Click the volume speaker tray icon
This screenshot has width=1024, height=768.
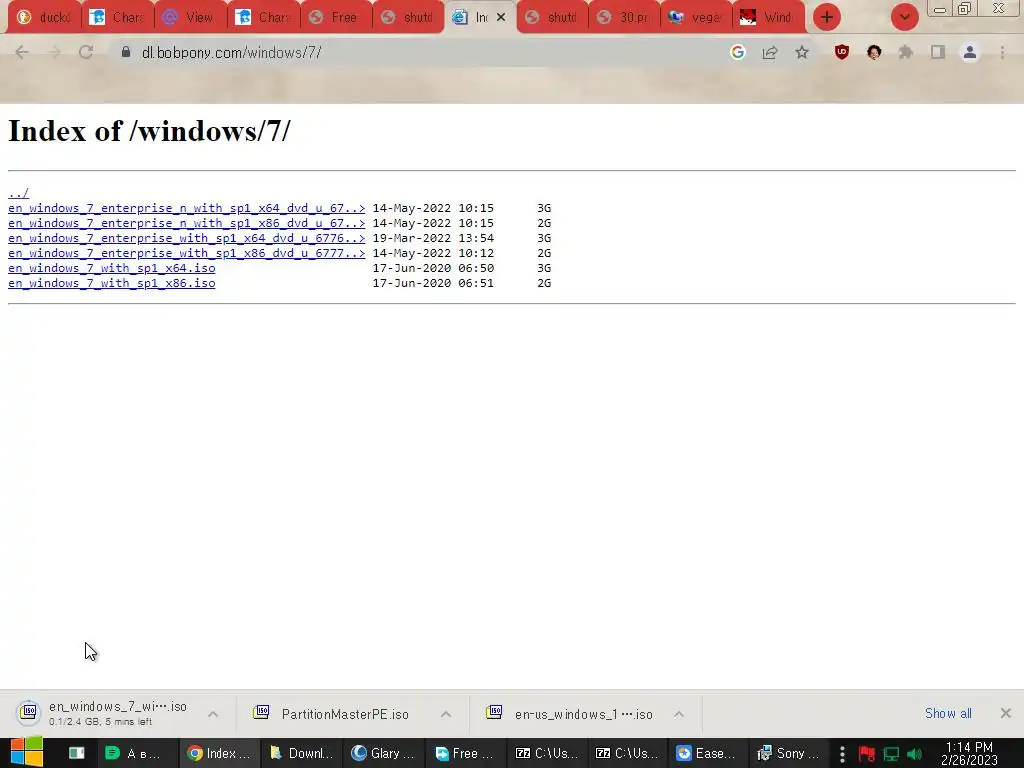pos(914,754)
